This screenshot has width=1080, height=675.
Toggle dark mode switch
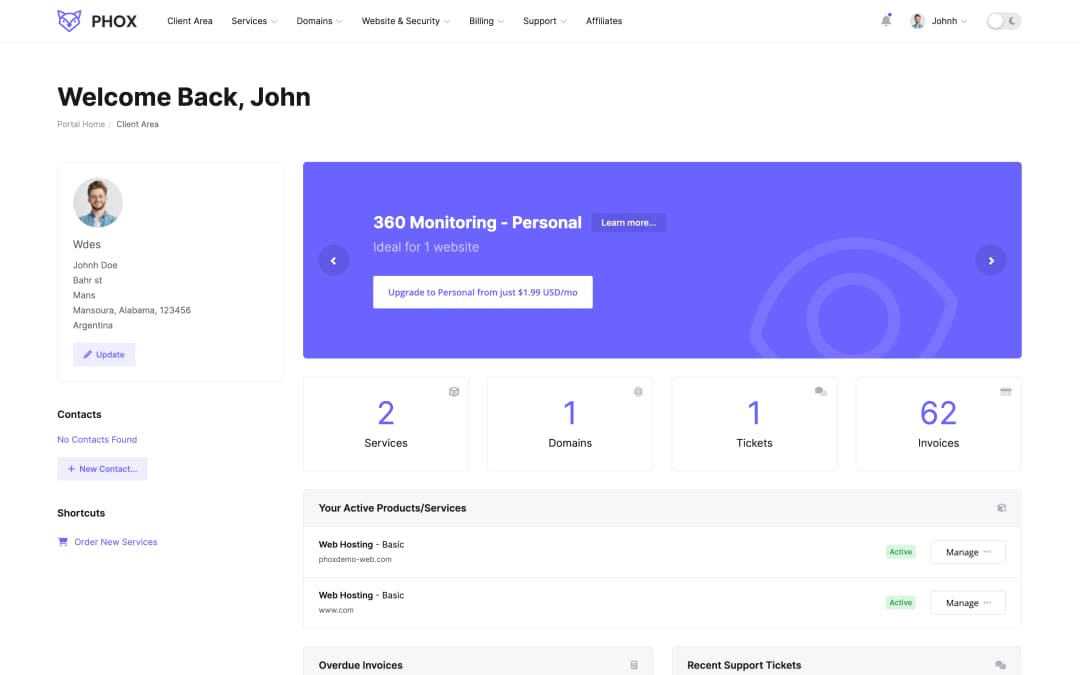click(1003, 21)
